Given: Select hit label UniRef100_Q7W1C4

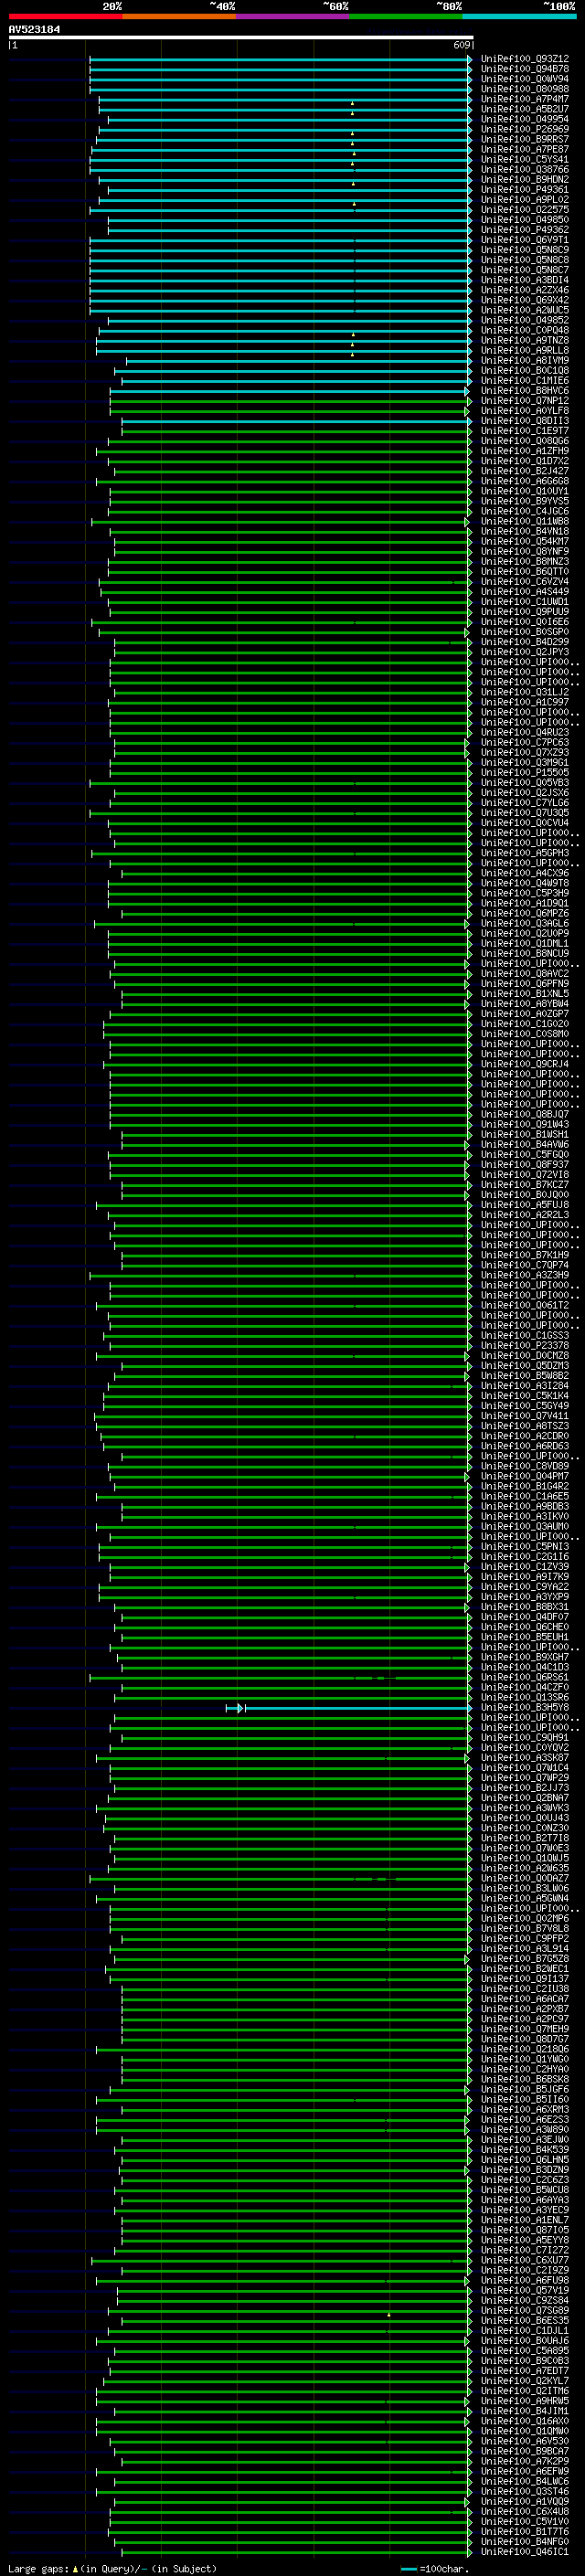Looking at the screenshot, I should coord(525,1768).
